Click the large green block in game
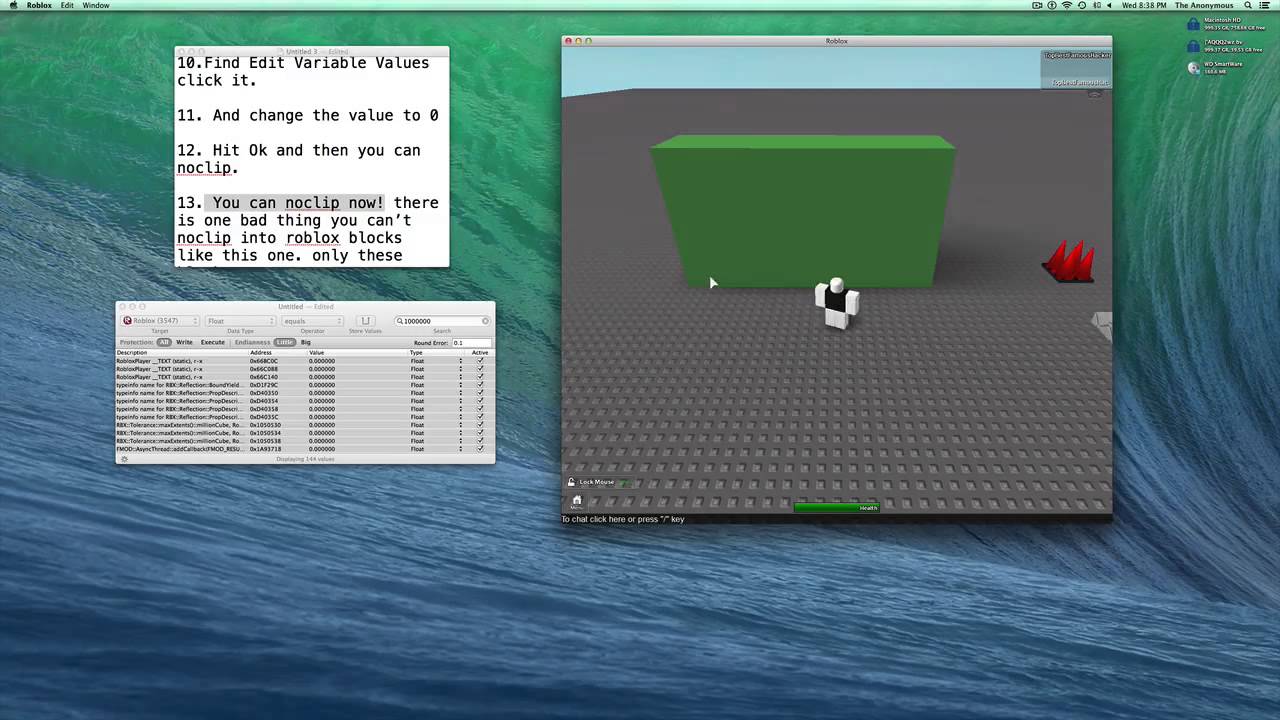The width and height of the screenshot is (1280, 720). [803, 210]
